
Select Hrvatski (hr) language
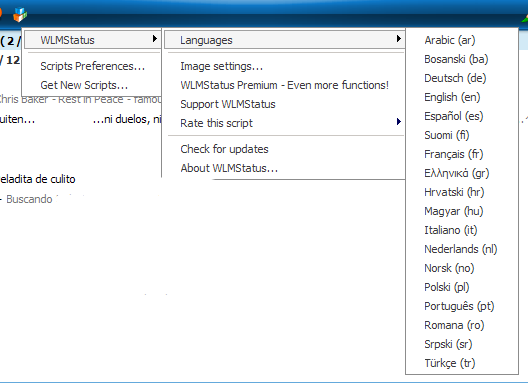pos(462,192)
